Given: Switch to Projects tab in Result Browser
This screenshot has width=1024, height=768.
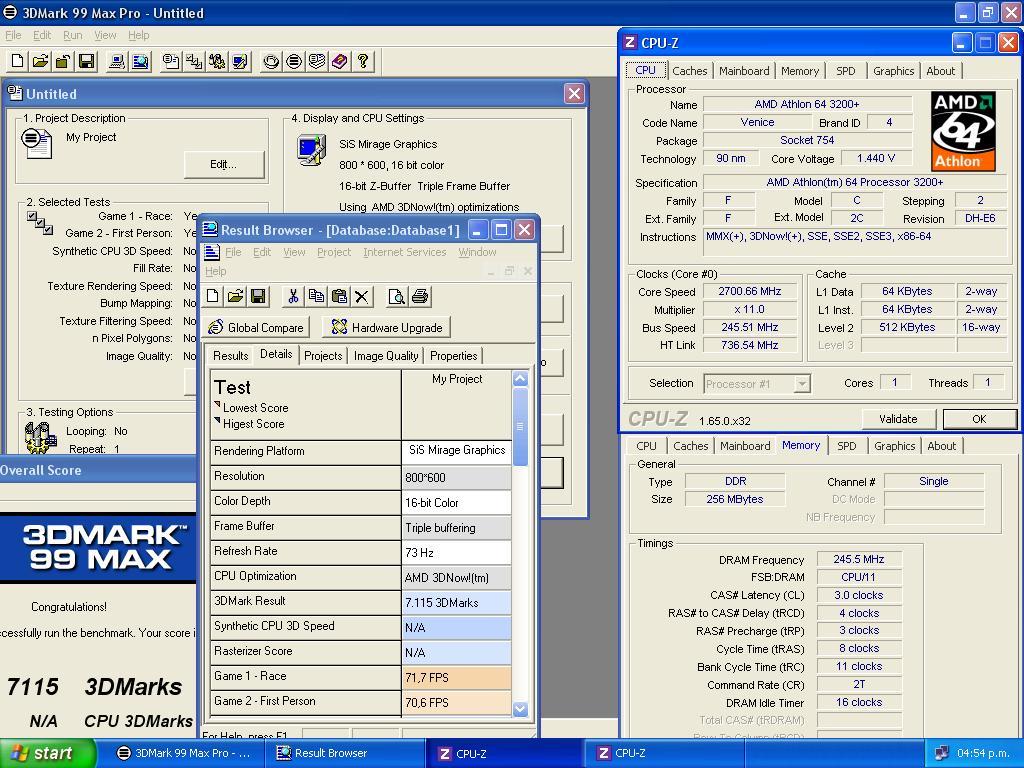Looking at the screenshot, I should 323,356.
